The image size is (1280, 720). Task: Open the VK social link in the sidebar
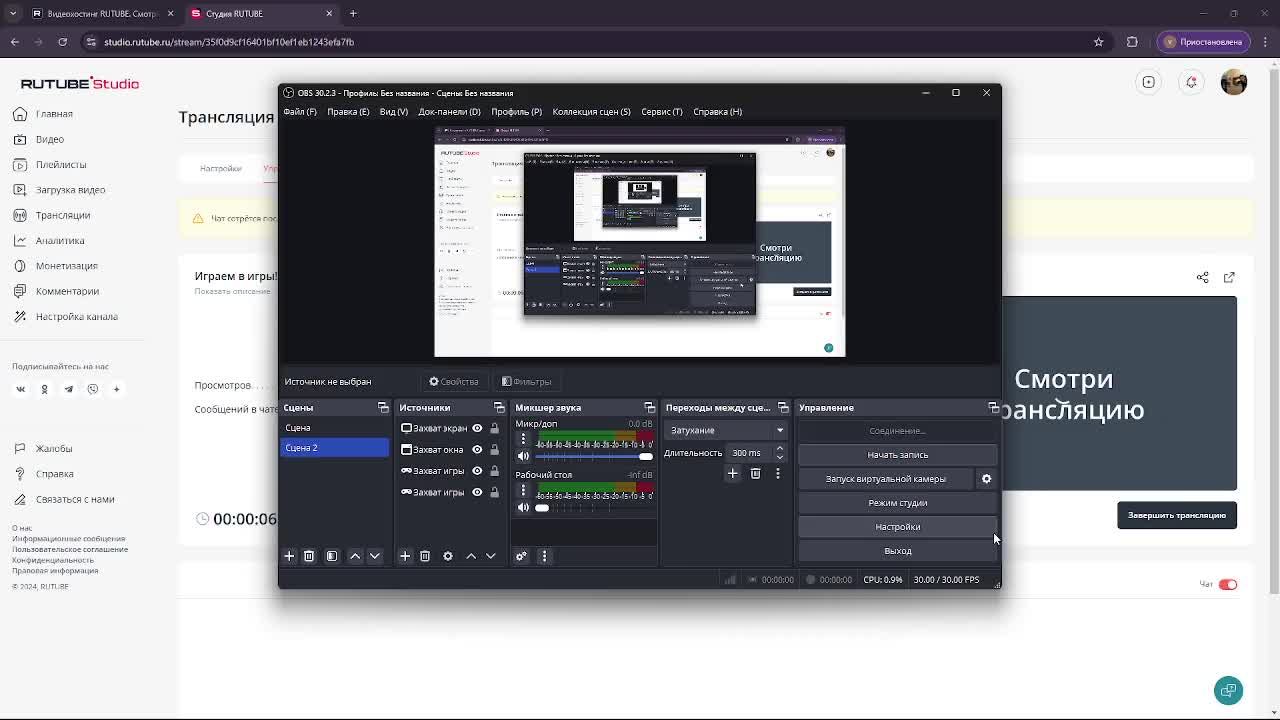[20, 389]
